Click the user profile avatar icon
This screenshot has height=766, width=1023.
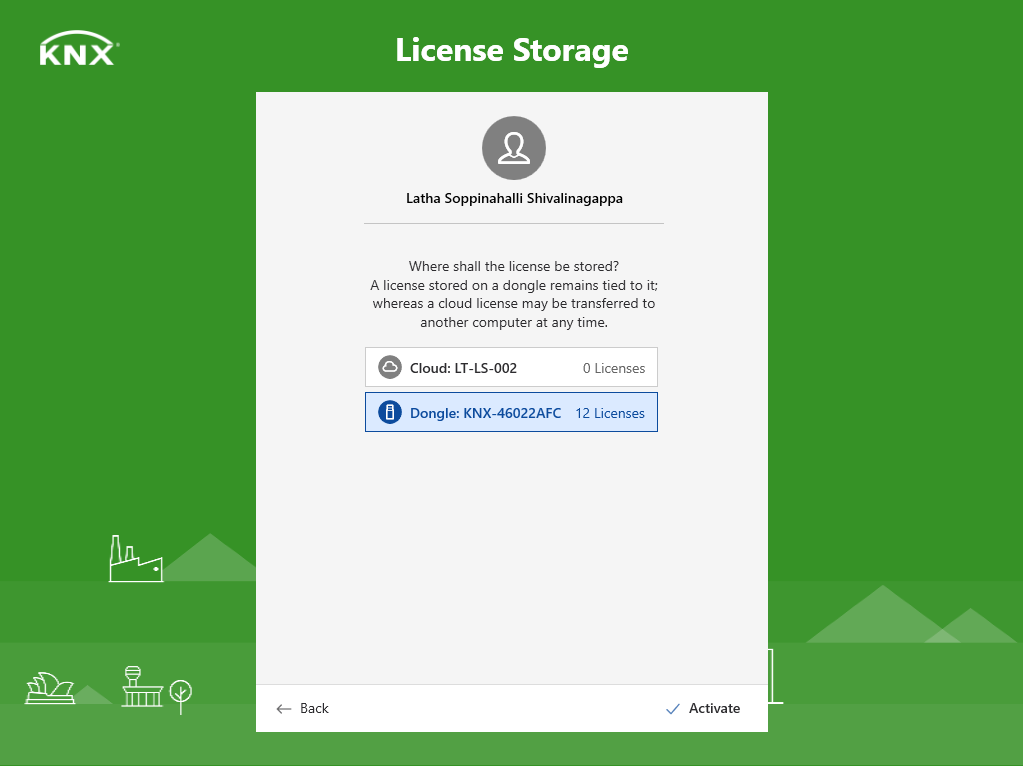point(513,148)
